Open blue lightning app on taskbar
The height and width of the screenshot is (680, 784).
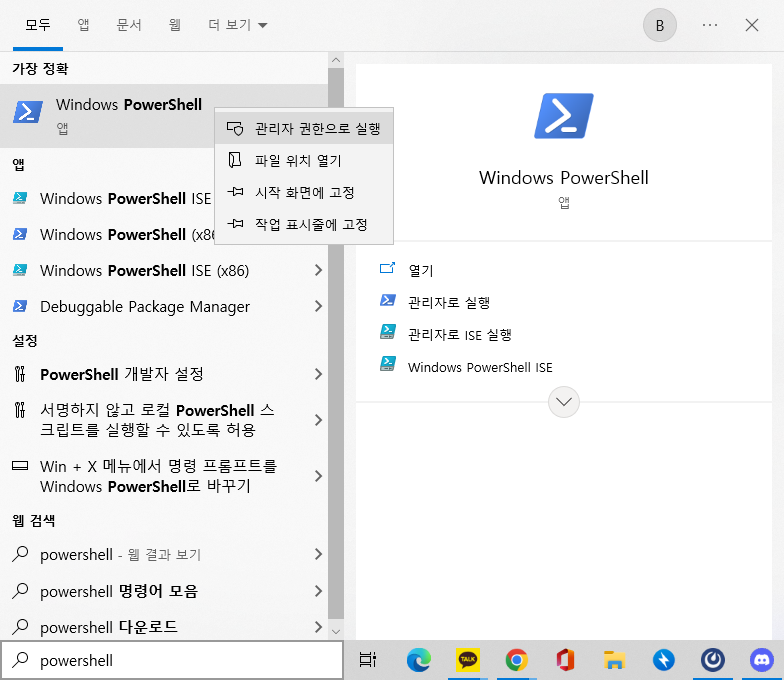(x=664, y=660)
